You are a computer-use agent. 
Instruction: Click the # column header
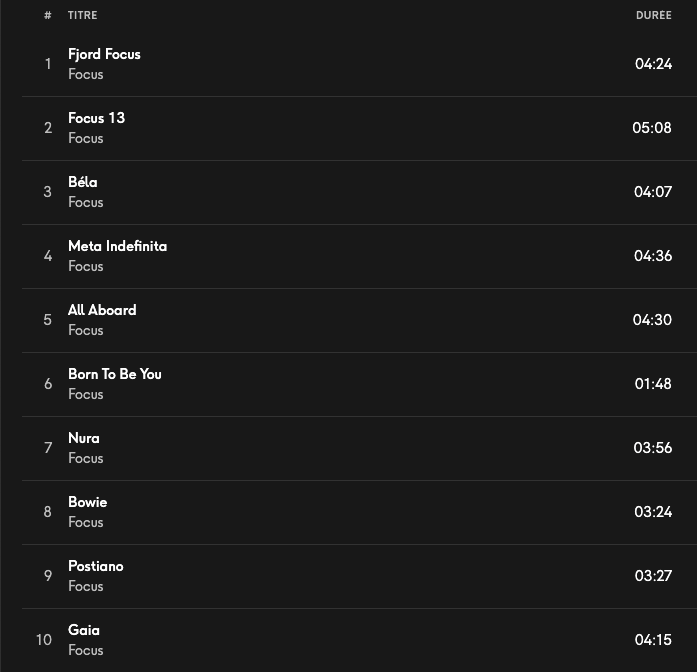pyautogui.click(x=48, y=15)
